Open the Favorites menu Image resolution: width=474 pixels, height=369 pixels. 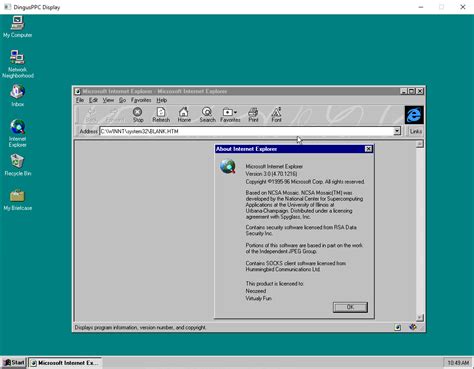141,100
